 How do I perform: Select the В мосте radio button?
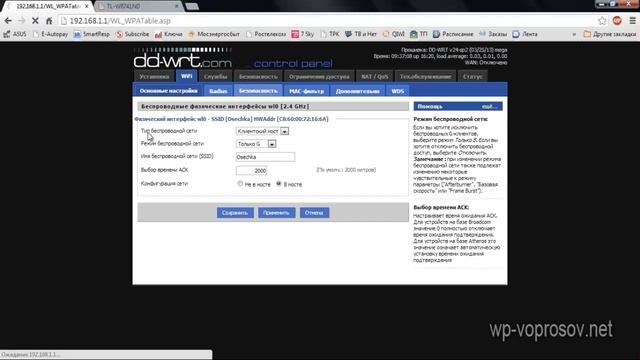[279, 184]
